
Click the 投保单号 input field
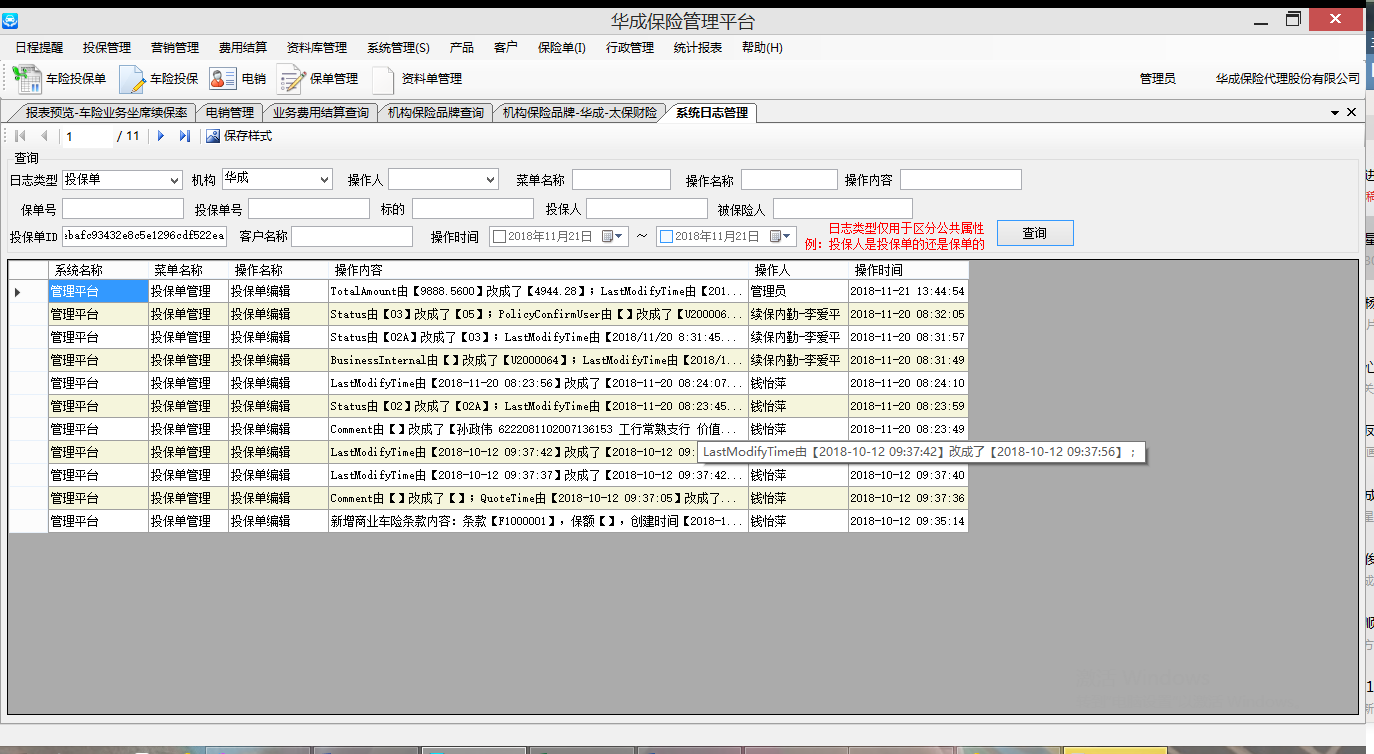tap(309, 209)
